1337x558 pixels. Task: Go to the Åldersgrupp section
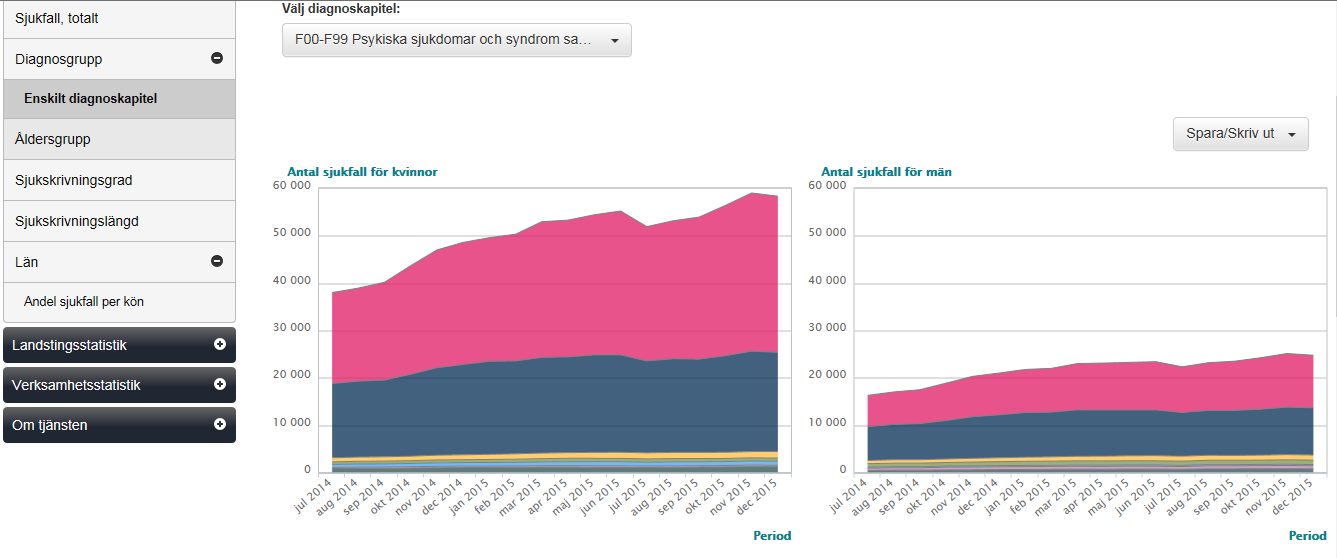[119, 139]
